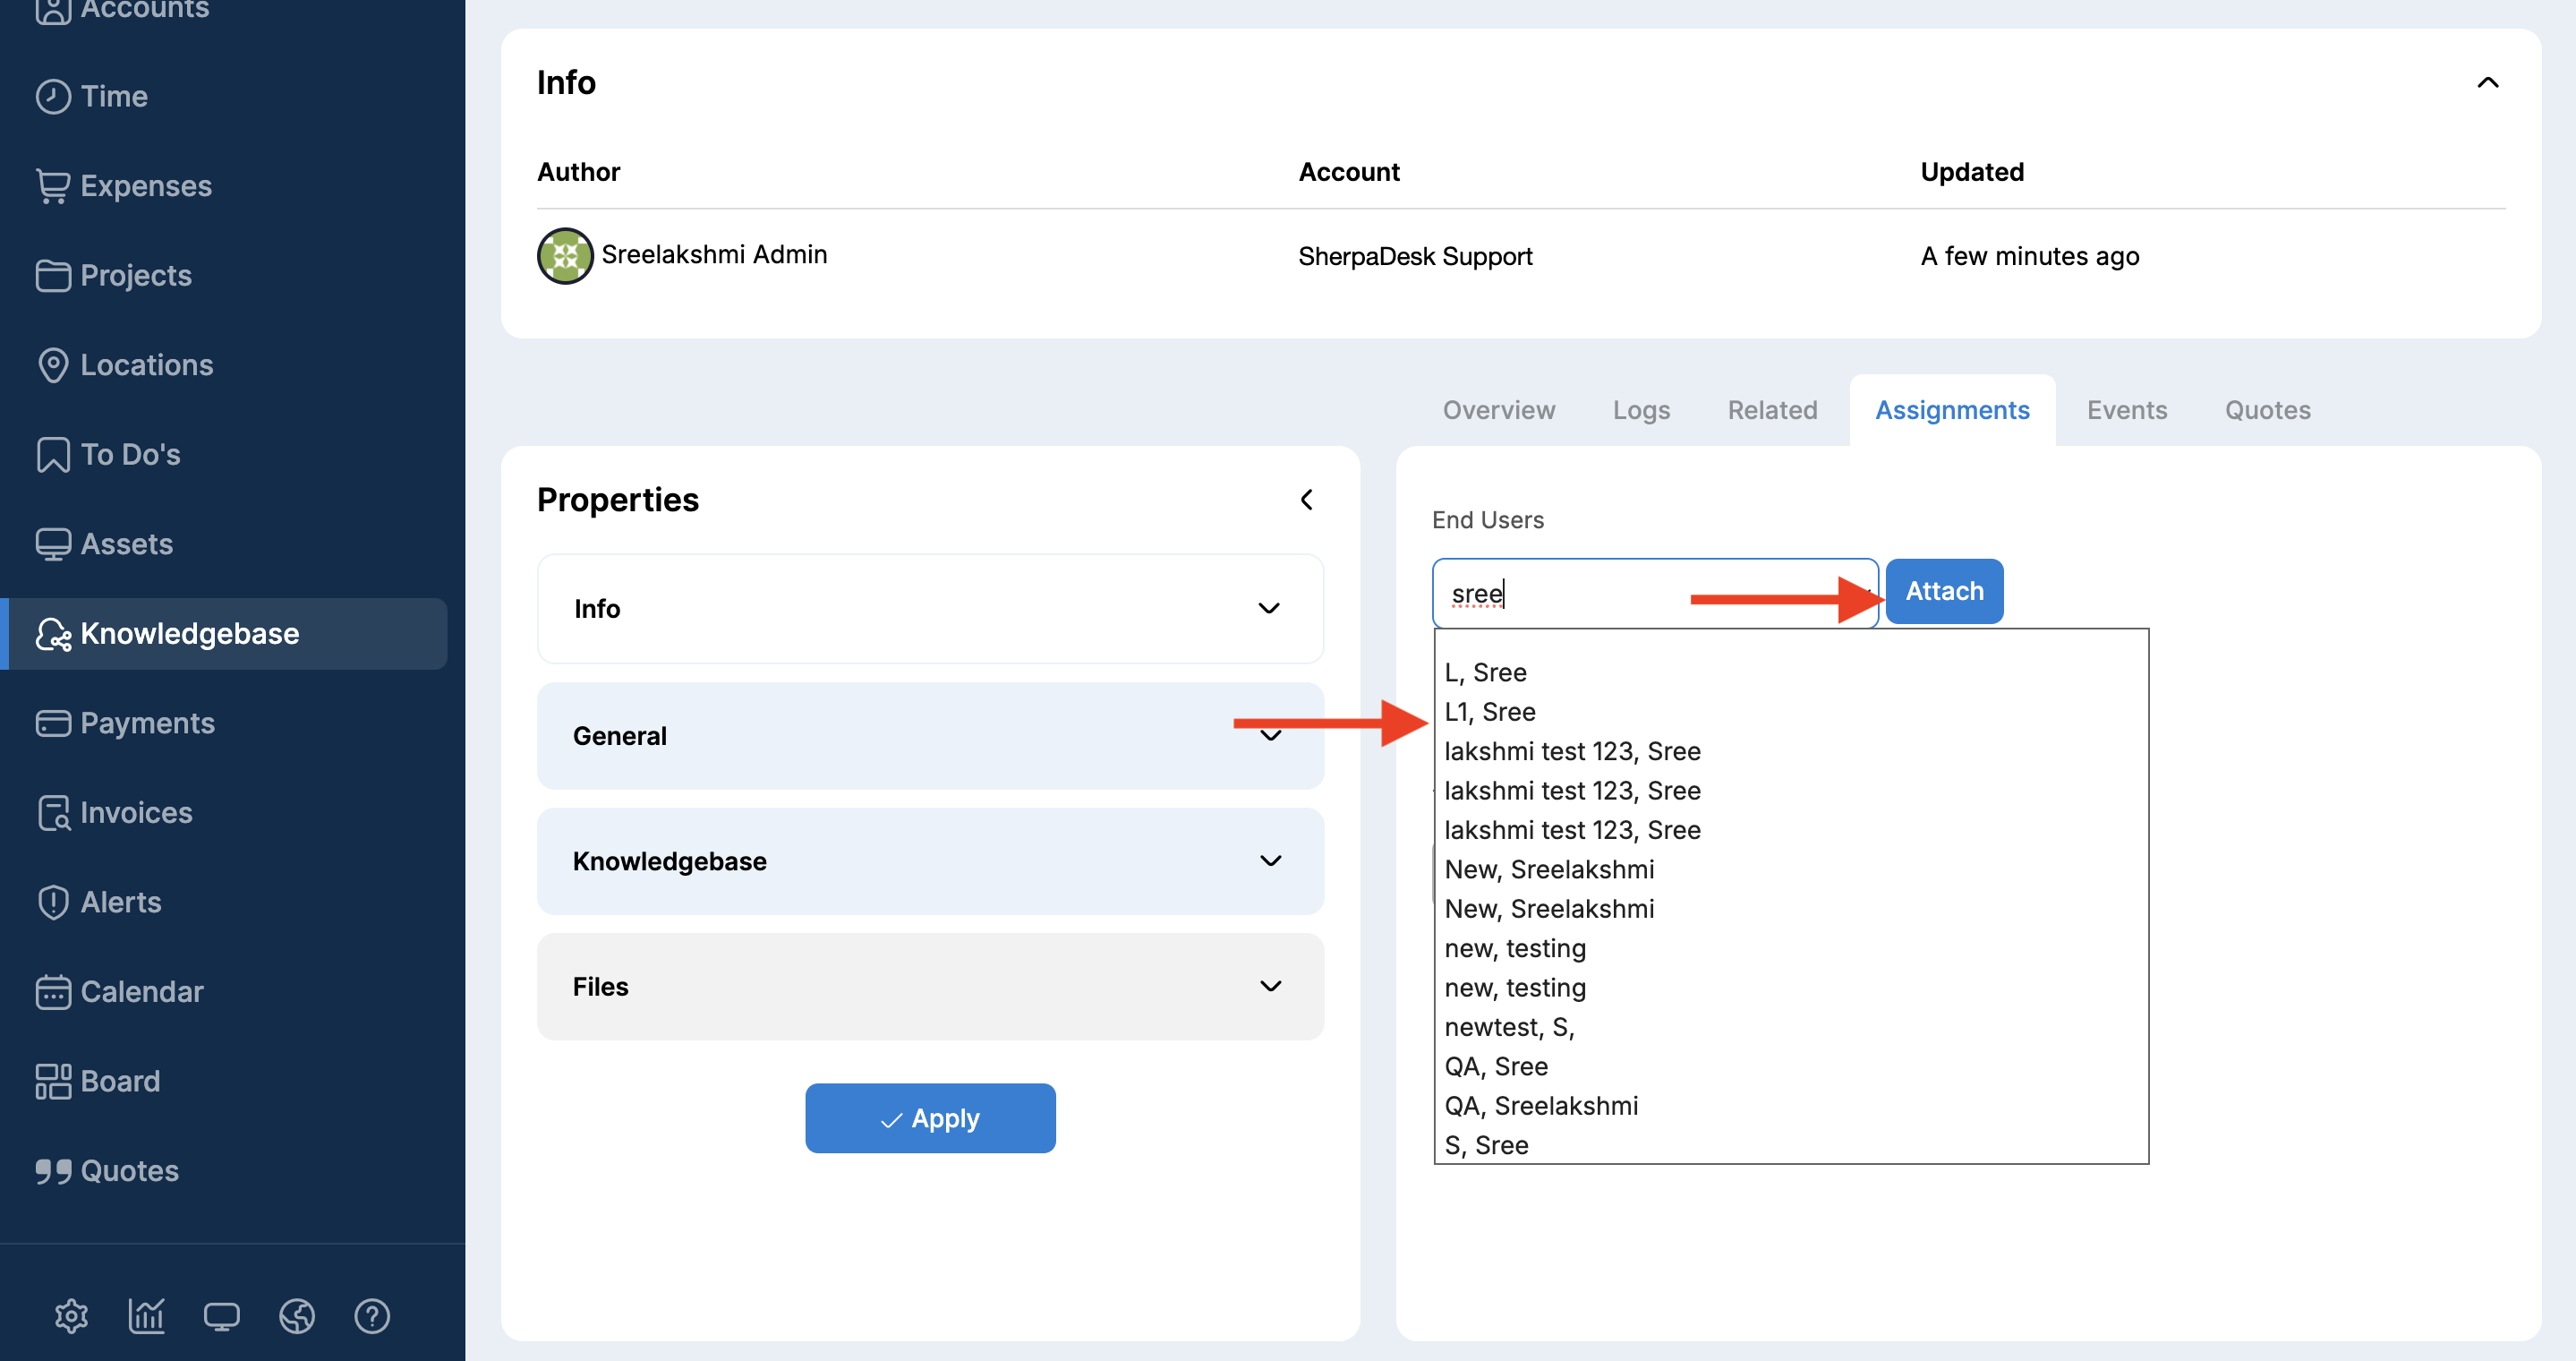Viewport: 2576px width, 1361px height.
Task: Click the Locations pin icon
Action: click(x=53, y=365)
